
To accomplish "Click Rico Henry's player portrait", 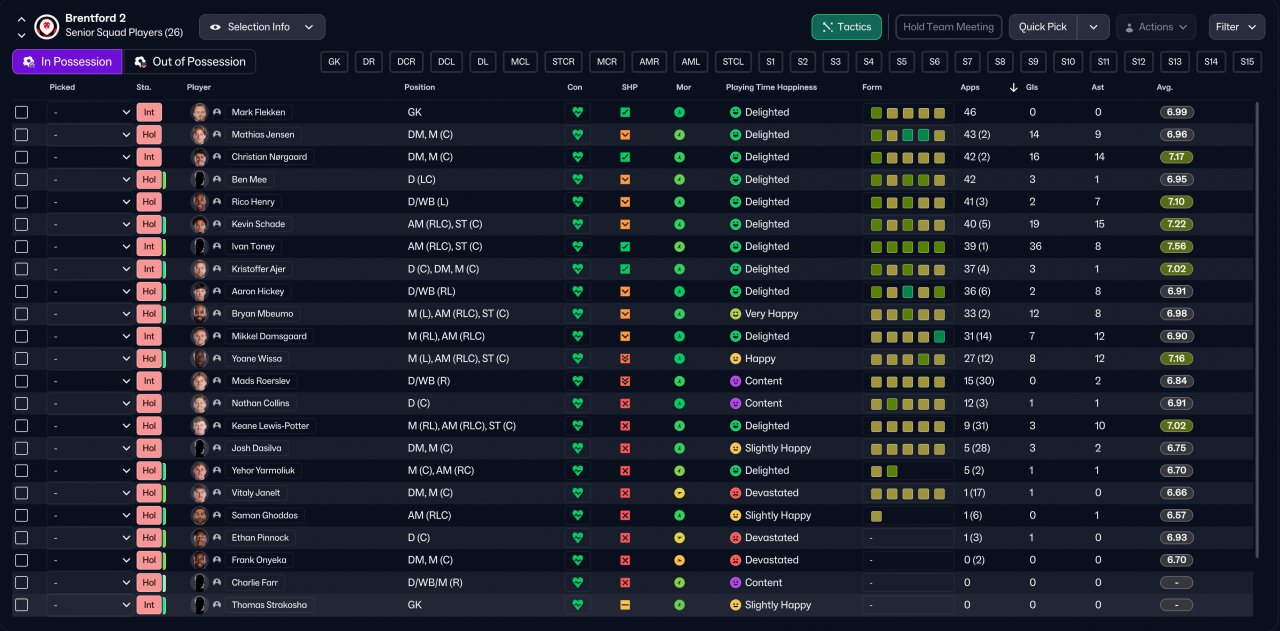I will click(200, 202).
